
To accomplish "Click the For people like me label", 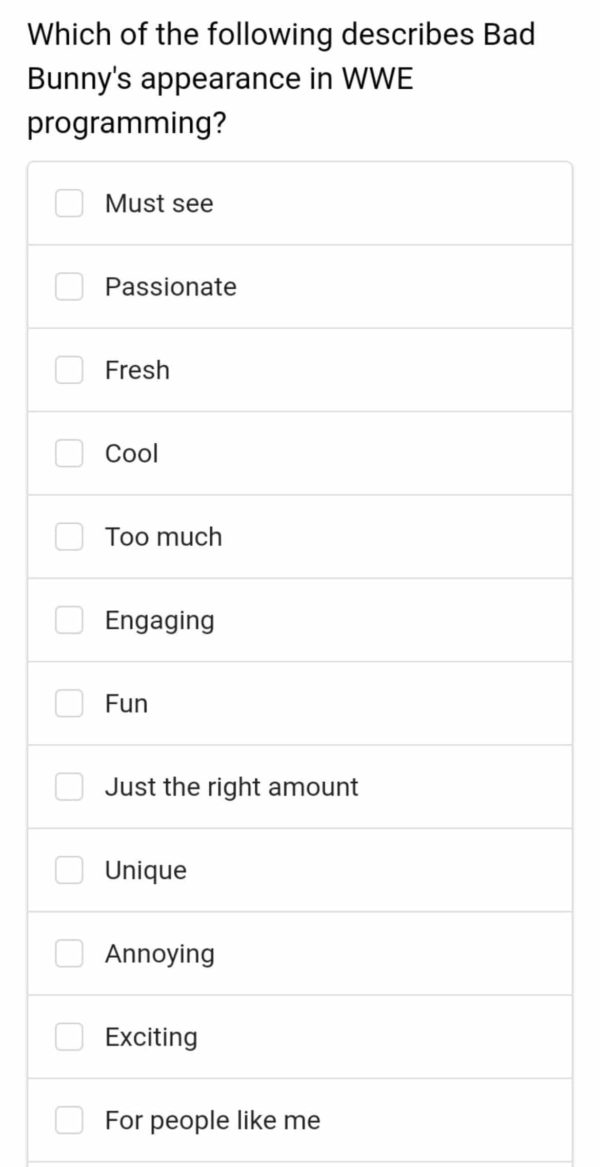I will 213,1121.
